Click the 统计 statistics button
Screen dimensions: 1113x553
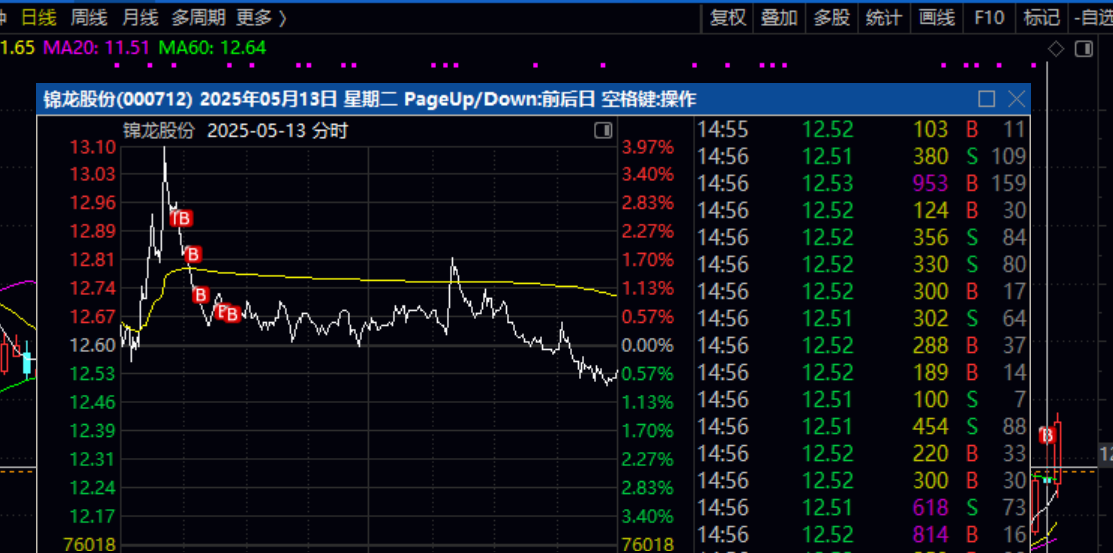point(884,18)
